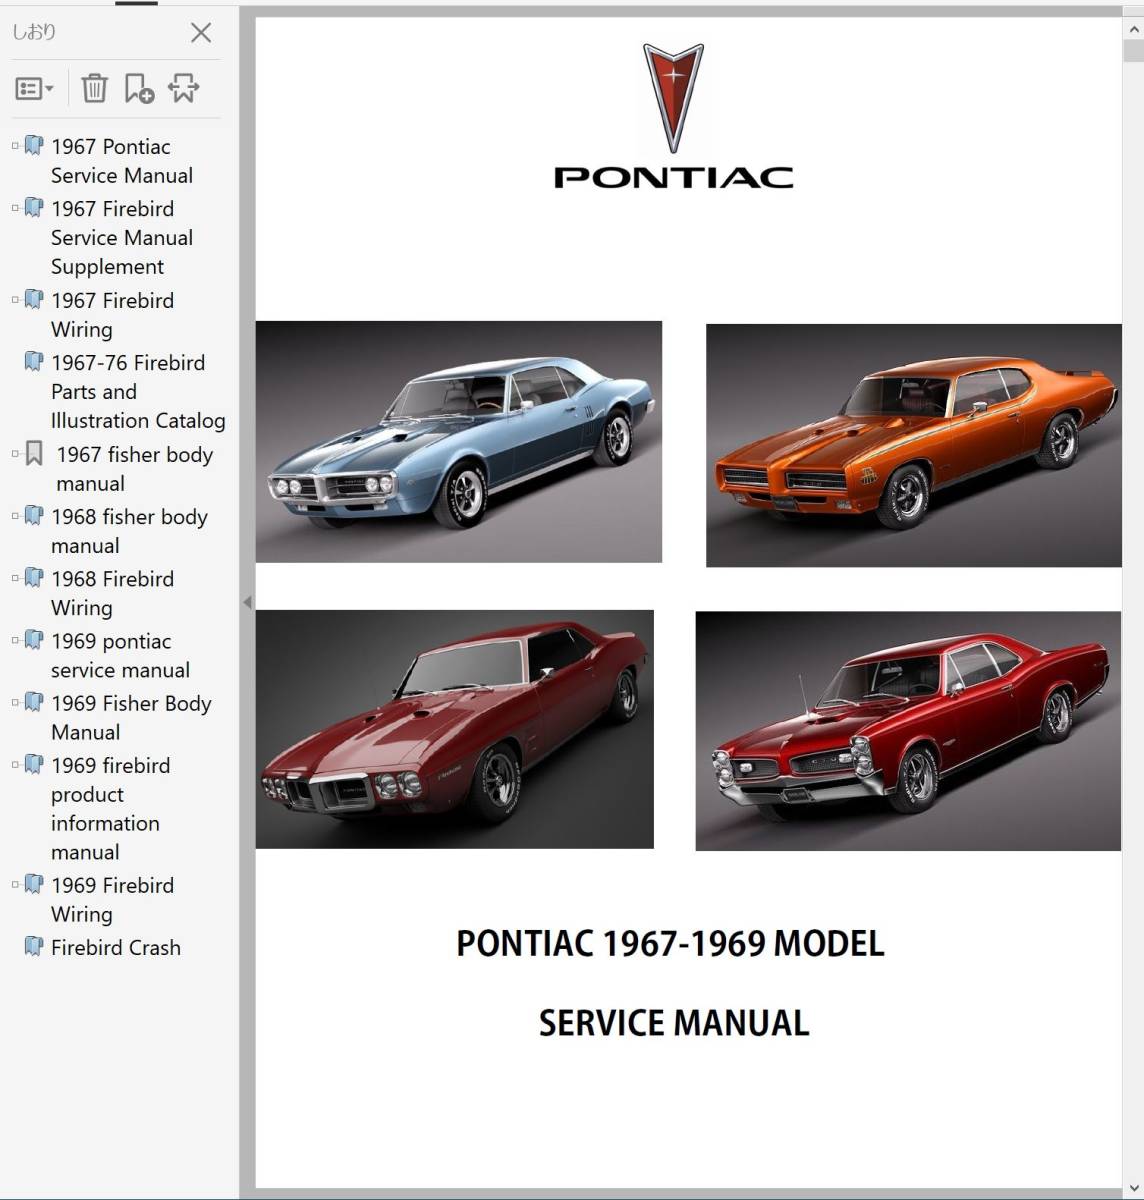
Task: Open the bookmark options dropdown menu
Action: 34,89
